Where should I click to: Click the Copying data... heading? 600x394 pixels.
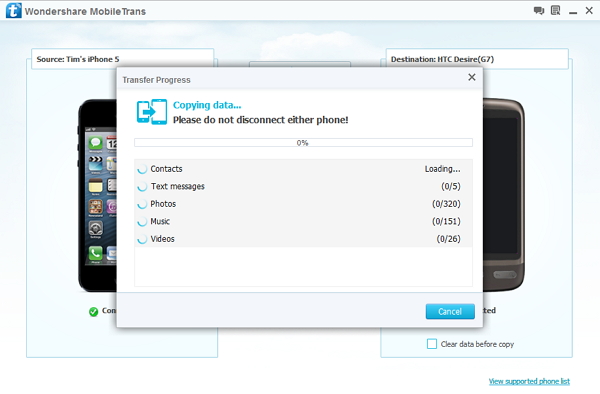[207, 105]
